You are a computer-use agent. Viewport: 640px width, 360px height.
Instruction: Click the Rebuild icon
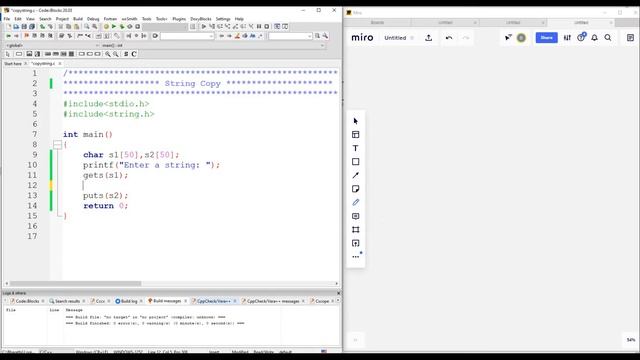tap(130, 27)
